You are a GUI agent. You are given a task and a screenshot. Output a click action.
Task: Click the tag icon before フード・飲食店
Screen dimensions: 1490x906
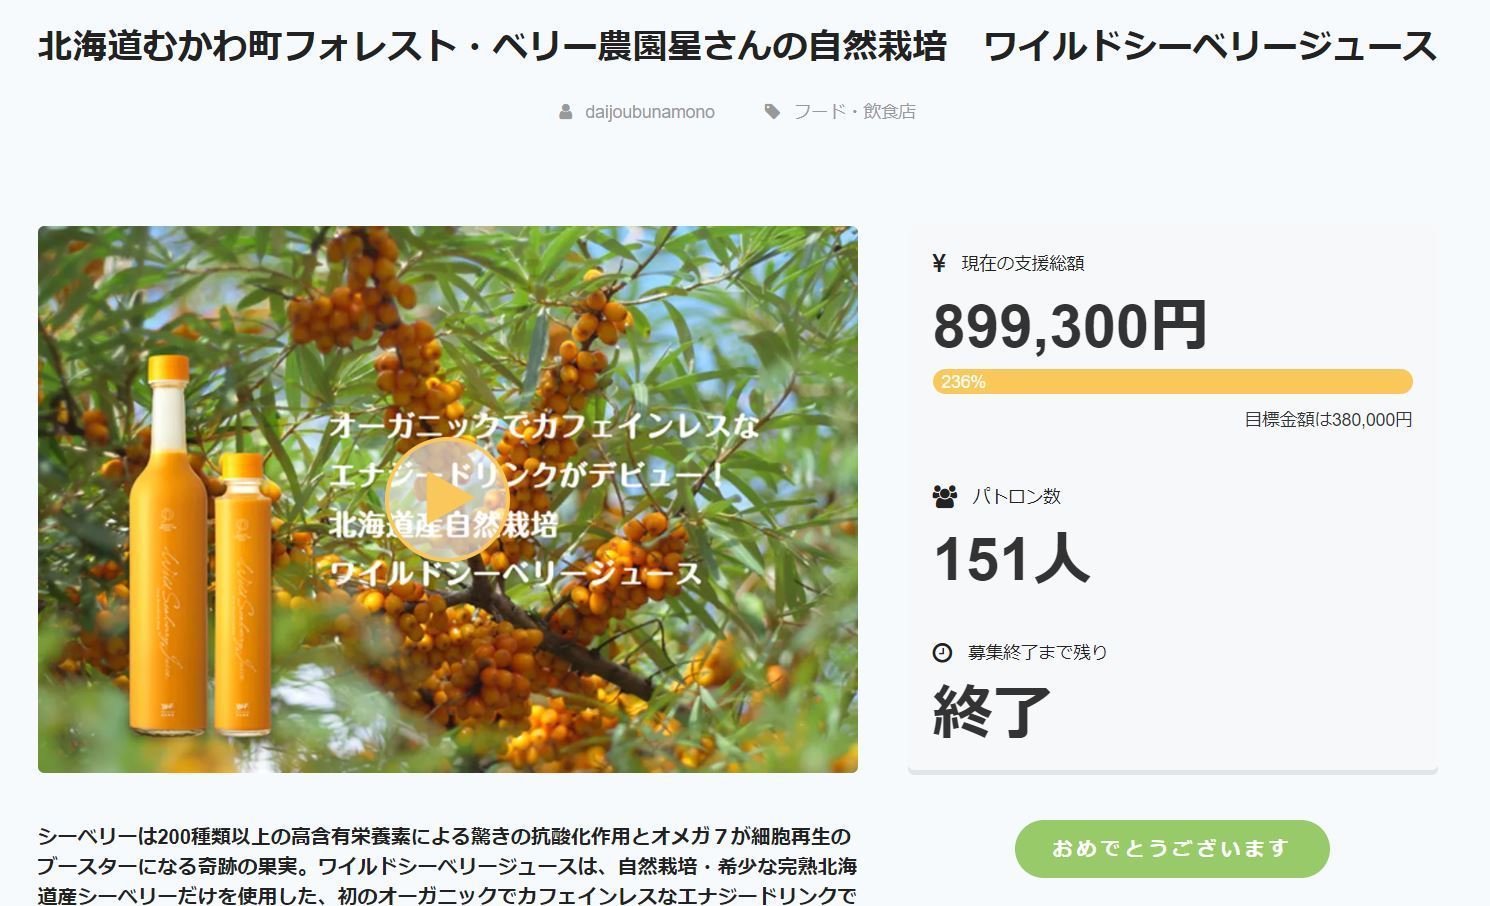pos(772,112)
